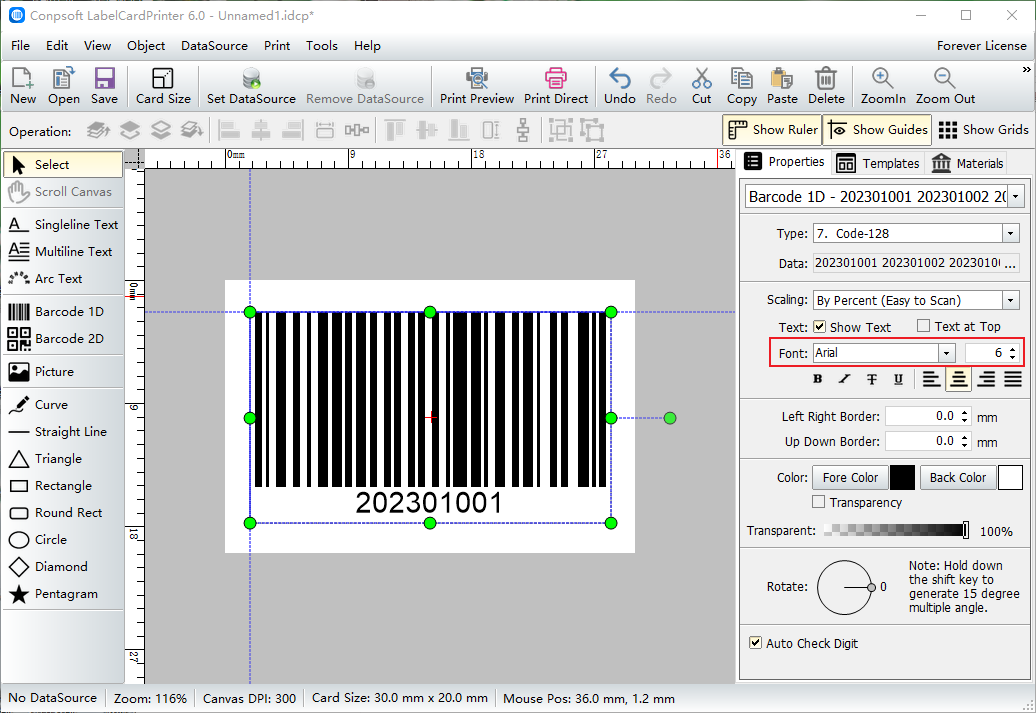The height and width of the screenshot is (713, 1036).
Task: Pick the Straight Line tool
Action: click(63, 432)
